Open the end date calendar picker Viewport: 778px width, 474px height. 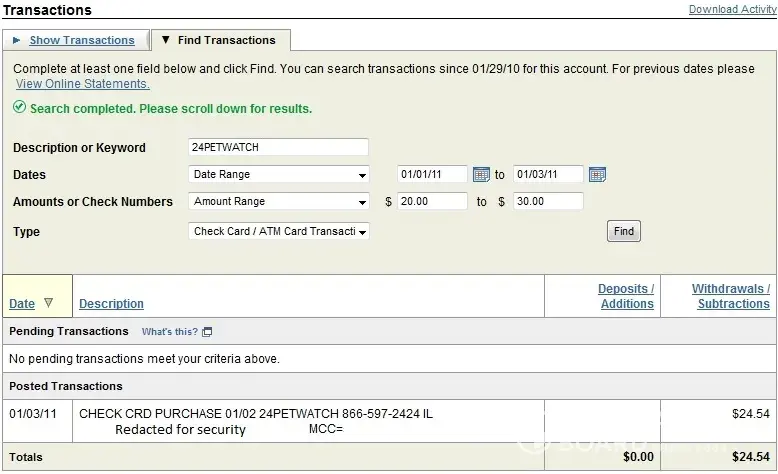point(597,174)
